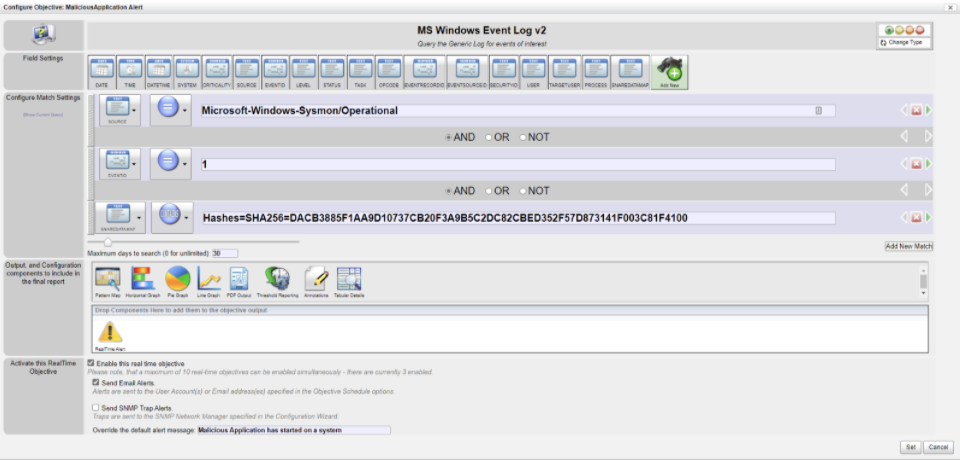960x460 pixels.
Task: Click the Hashes=SHA256 value field
Action: click(518, 218)
